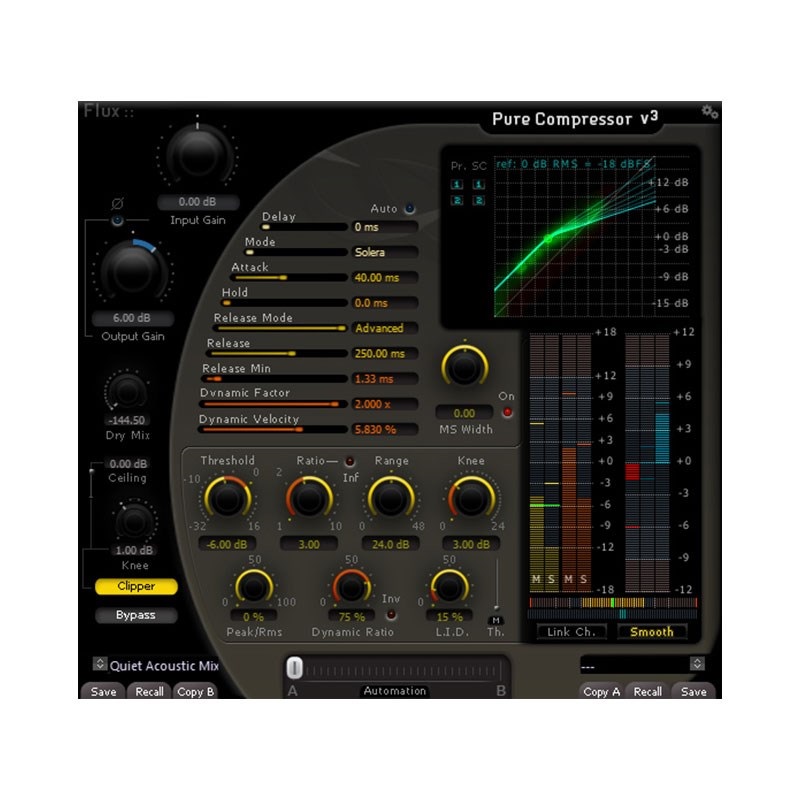Toggle the phase invert button

117,220
